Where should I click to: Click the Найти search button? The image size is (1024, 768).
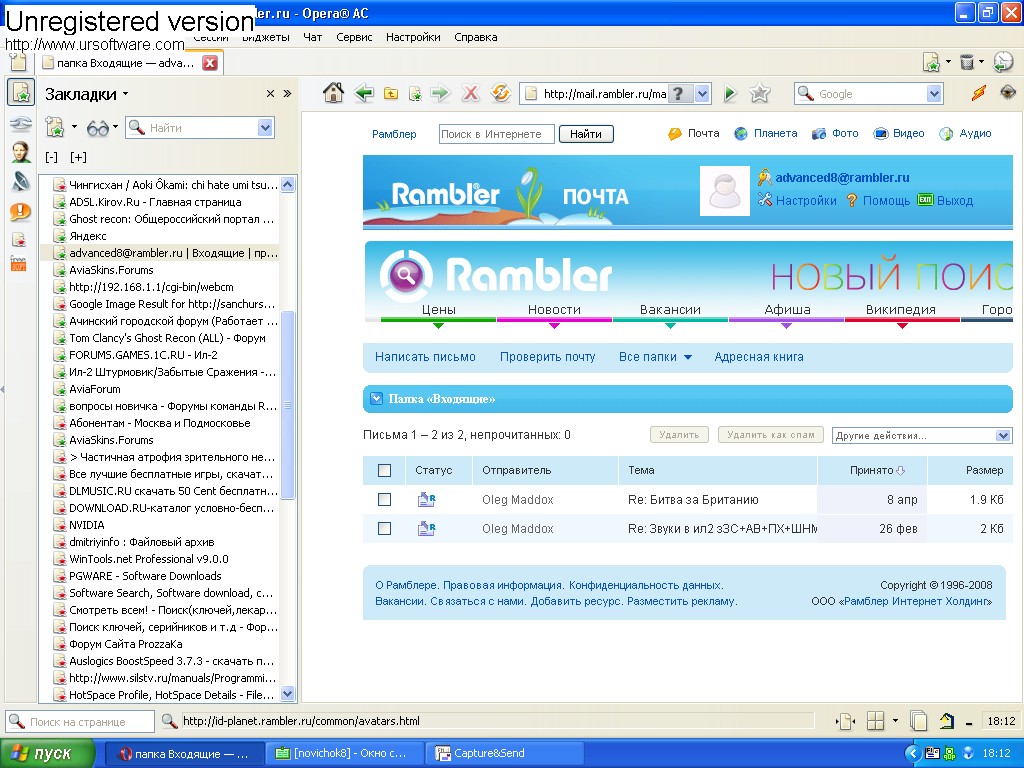pos(586,134)
